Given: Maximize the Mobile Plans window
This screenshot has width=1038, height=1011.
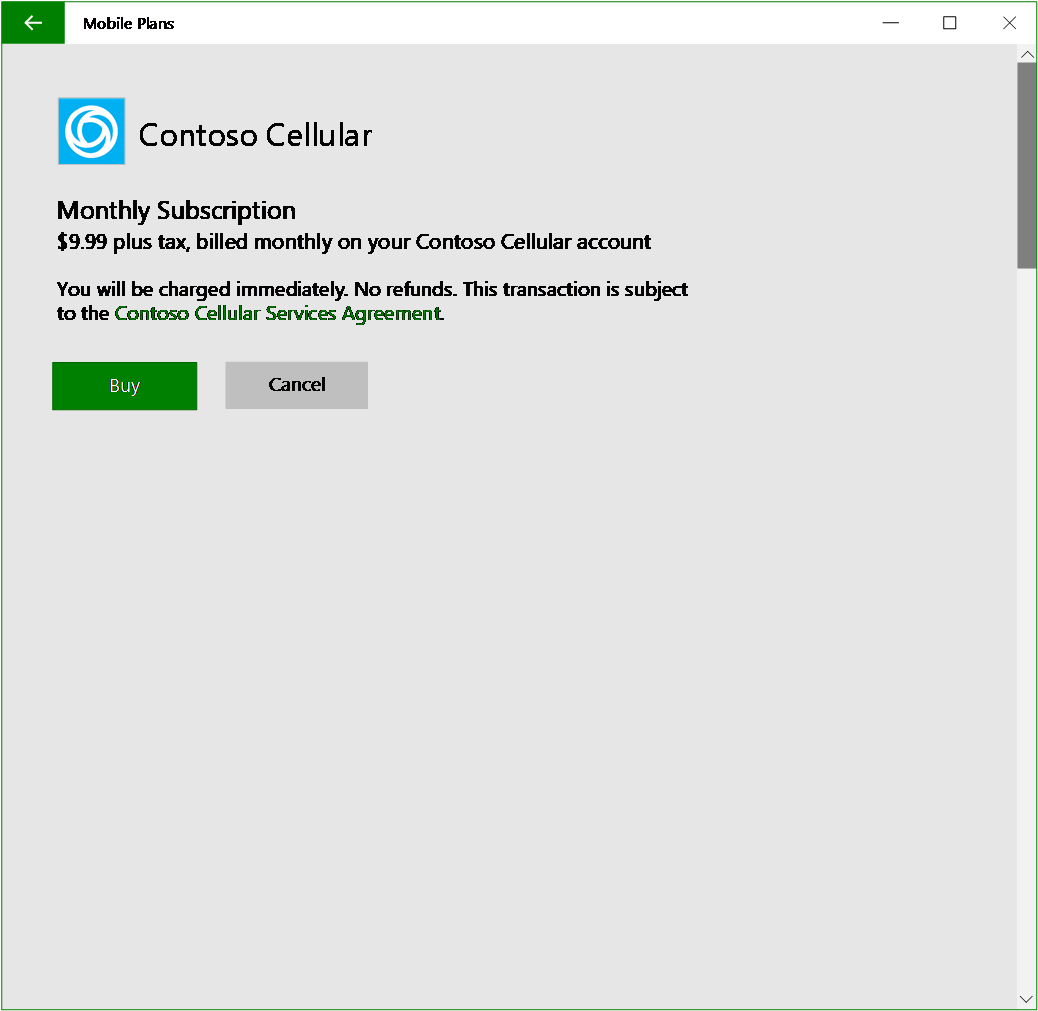Looking at the screenshot, I should tap(949, 23).
